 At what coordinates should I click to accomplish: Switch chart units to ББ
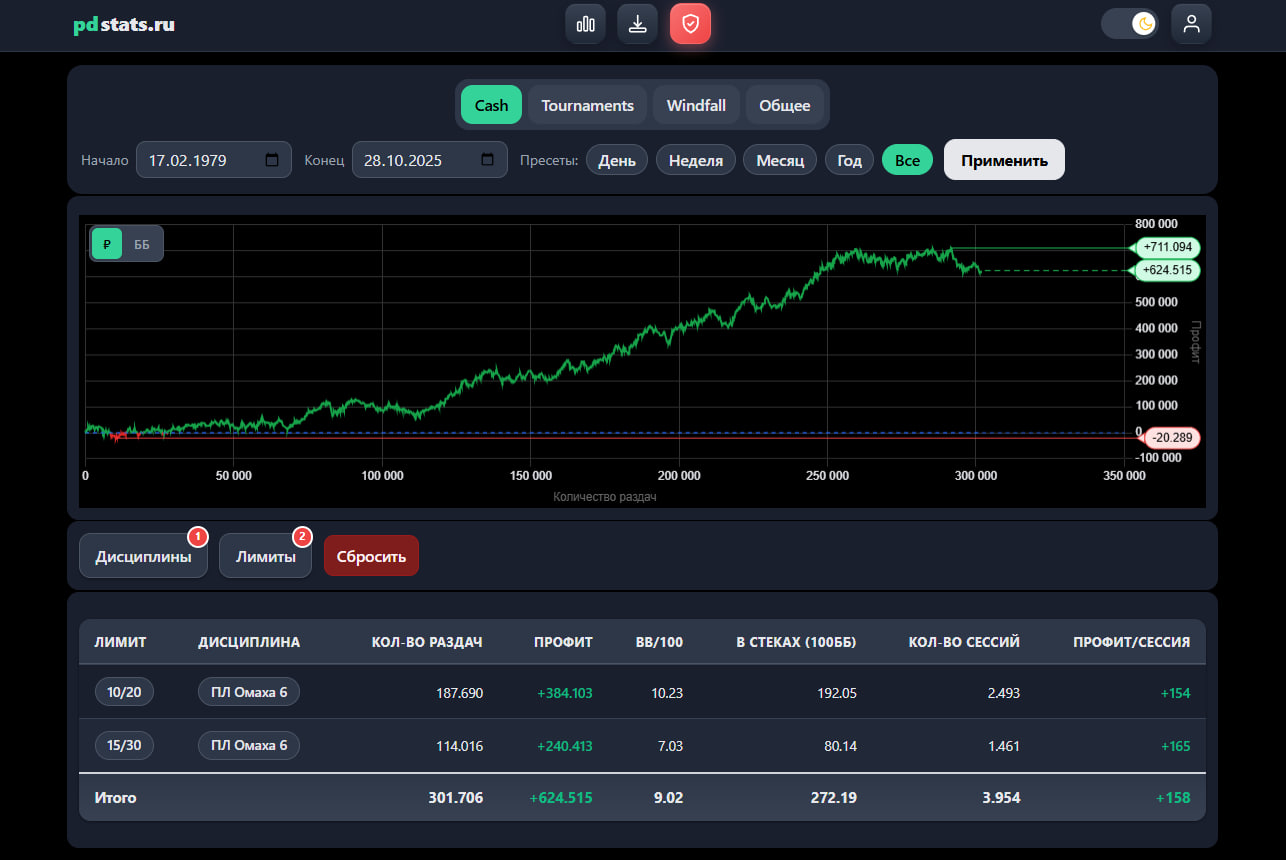[x=142, y=244]
